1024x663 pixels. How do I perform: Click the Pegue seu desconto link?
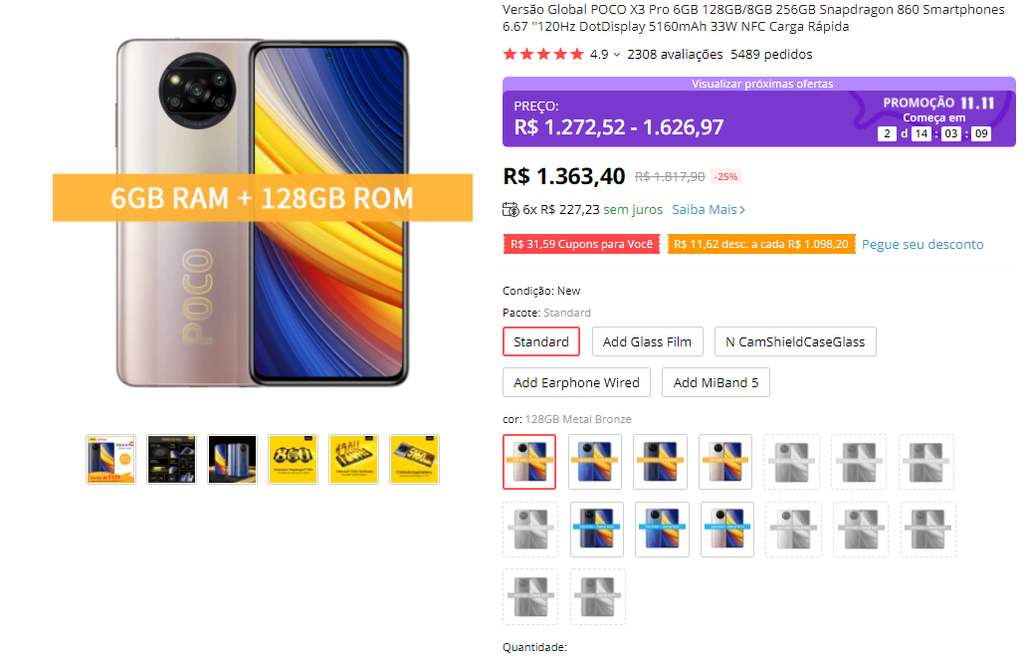922,244
